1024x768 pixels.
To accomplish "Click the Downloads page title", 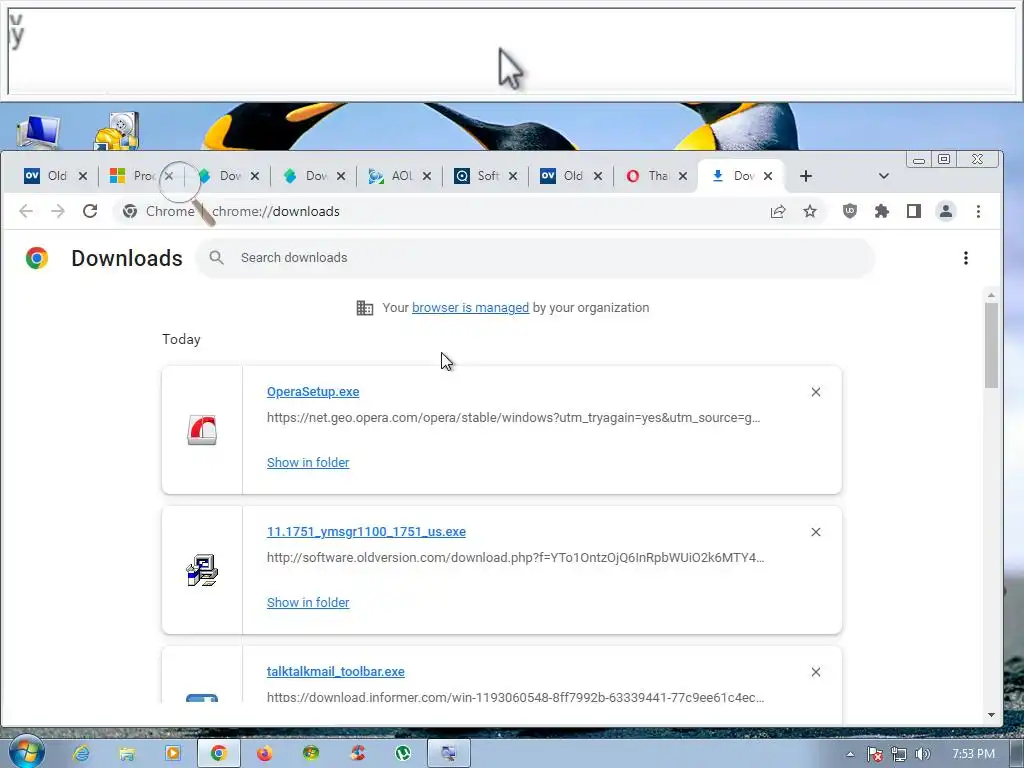I will [x=127, y=258].
